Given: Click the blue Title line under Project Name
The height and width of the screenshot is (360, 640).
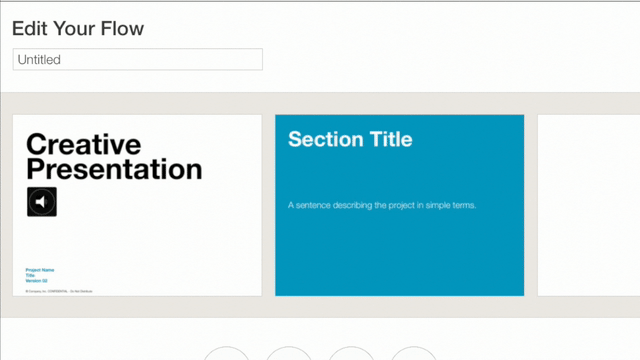Looking at the screenshot, I should [x=30, y=276].
